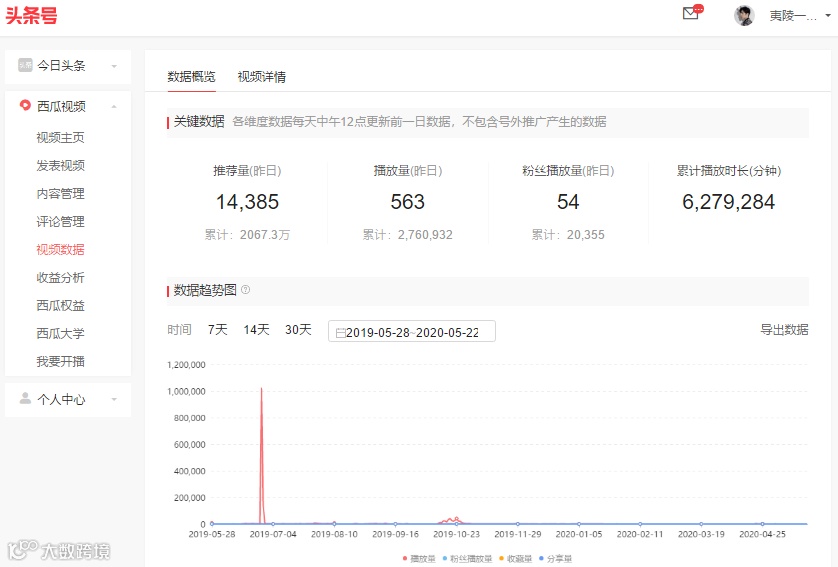Click the 数据趋势图 help question icon

245,290
